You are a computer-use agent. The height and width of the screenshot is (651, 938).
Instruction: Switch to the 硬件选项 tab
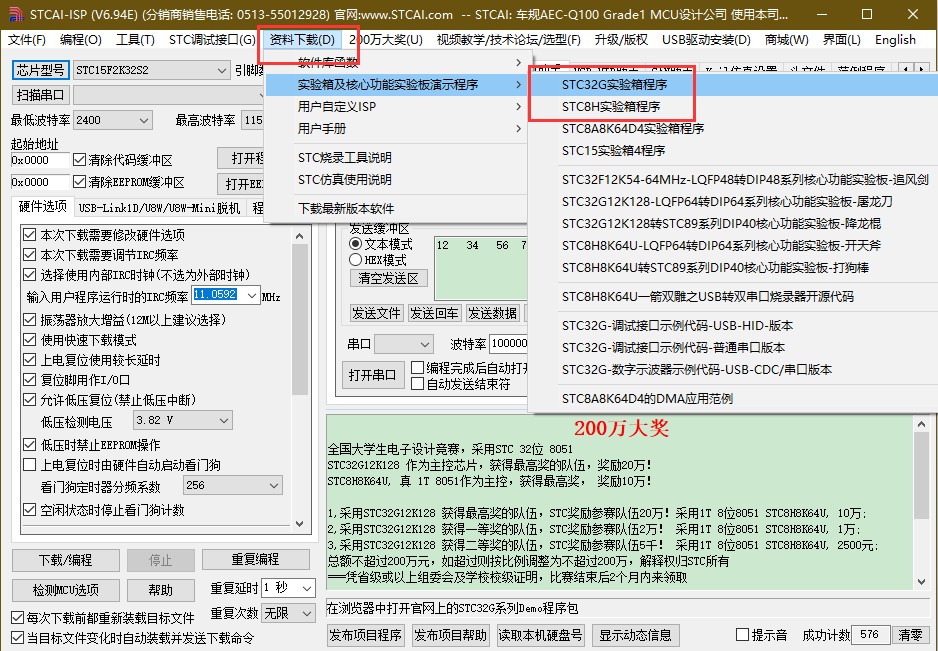pos(42,206)
